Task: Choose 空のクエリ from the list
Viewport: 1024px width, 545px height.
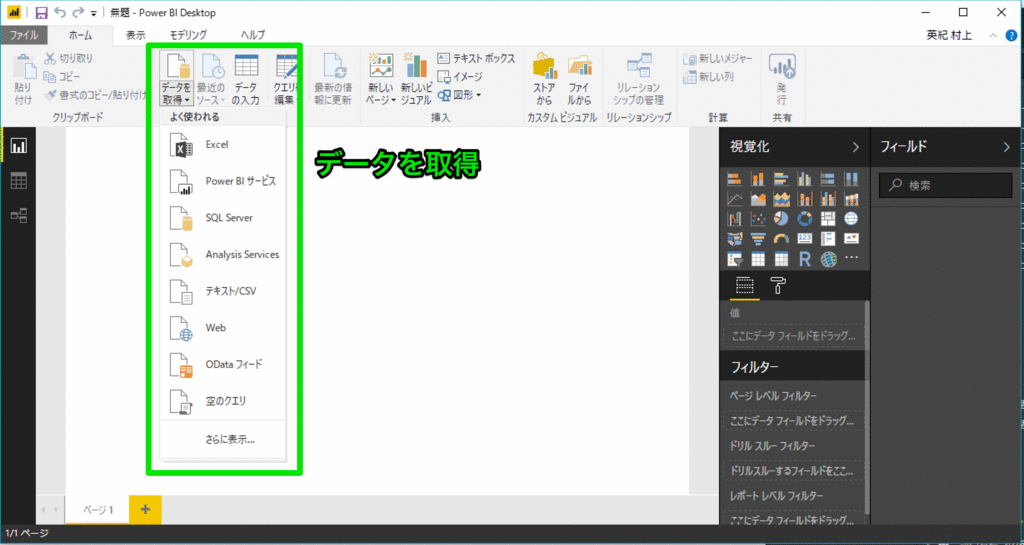Action: point(223,401)
